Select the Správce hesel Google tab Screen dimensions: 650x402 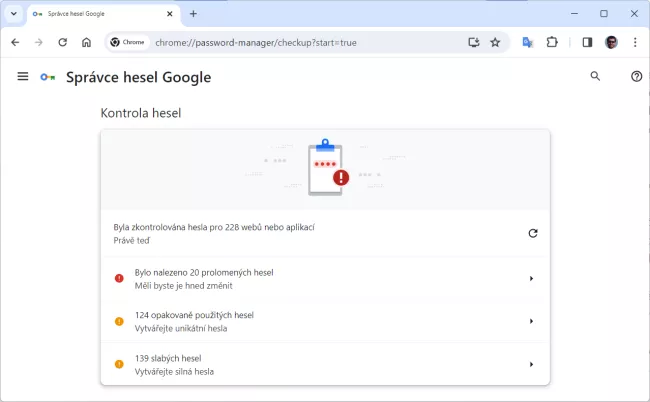coord(95,14)
